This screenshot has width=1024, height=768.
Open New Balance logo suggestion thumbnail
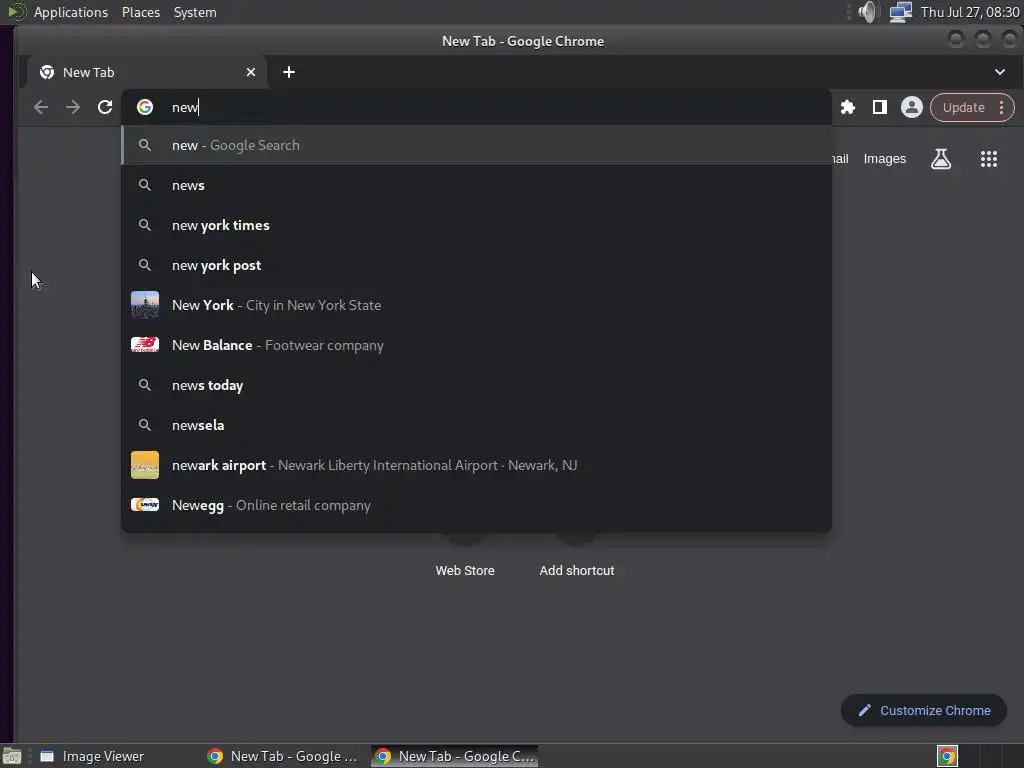(x=145, y=345)
